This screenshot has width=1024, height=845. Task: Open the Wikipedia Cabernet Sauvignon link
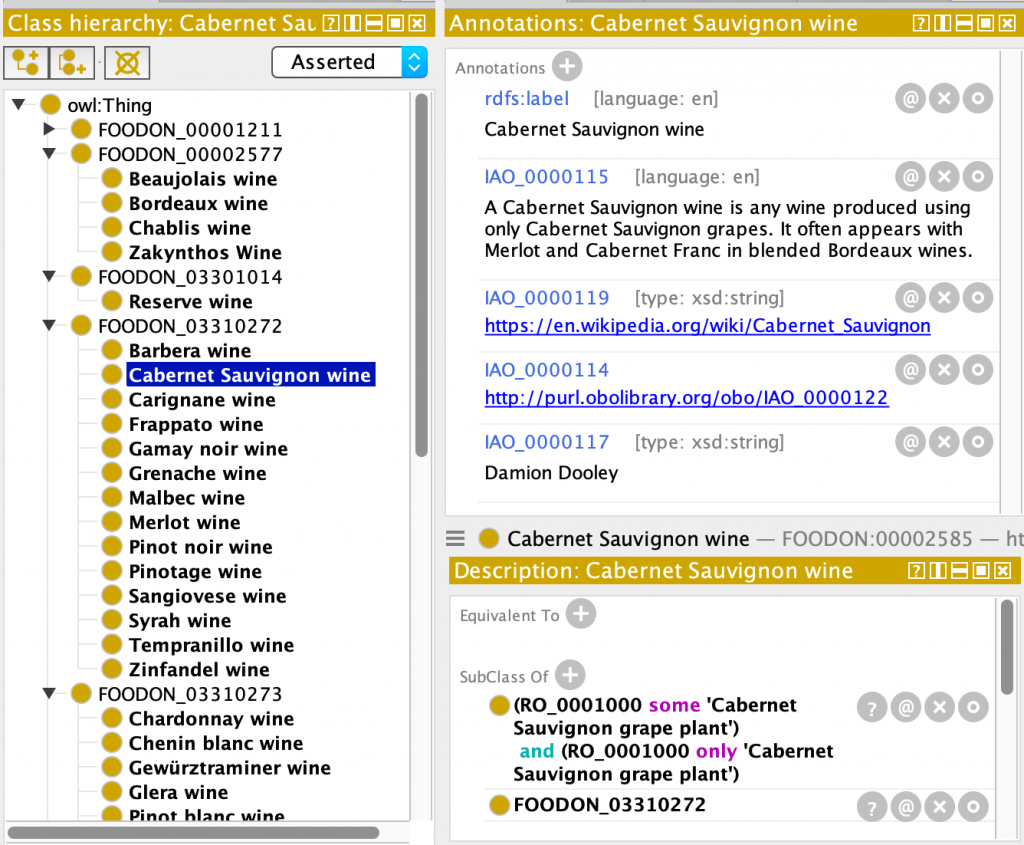click(707, 325)
